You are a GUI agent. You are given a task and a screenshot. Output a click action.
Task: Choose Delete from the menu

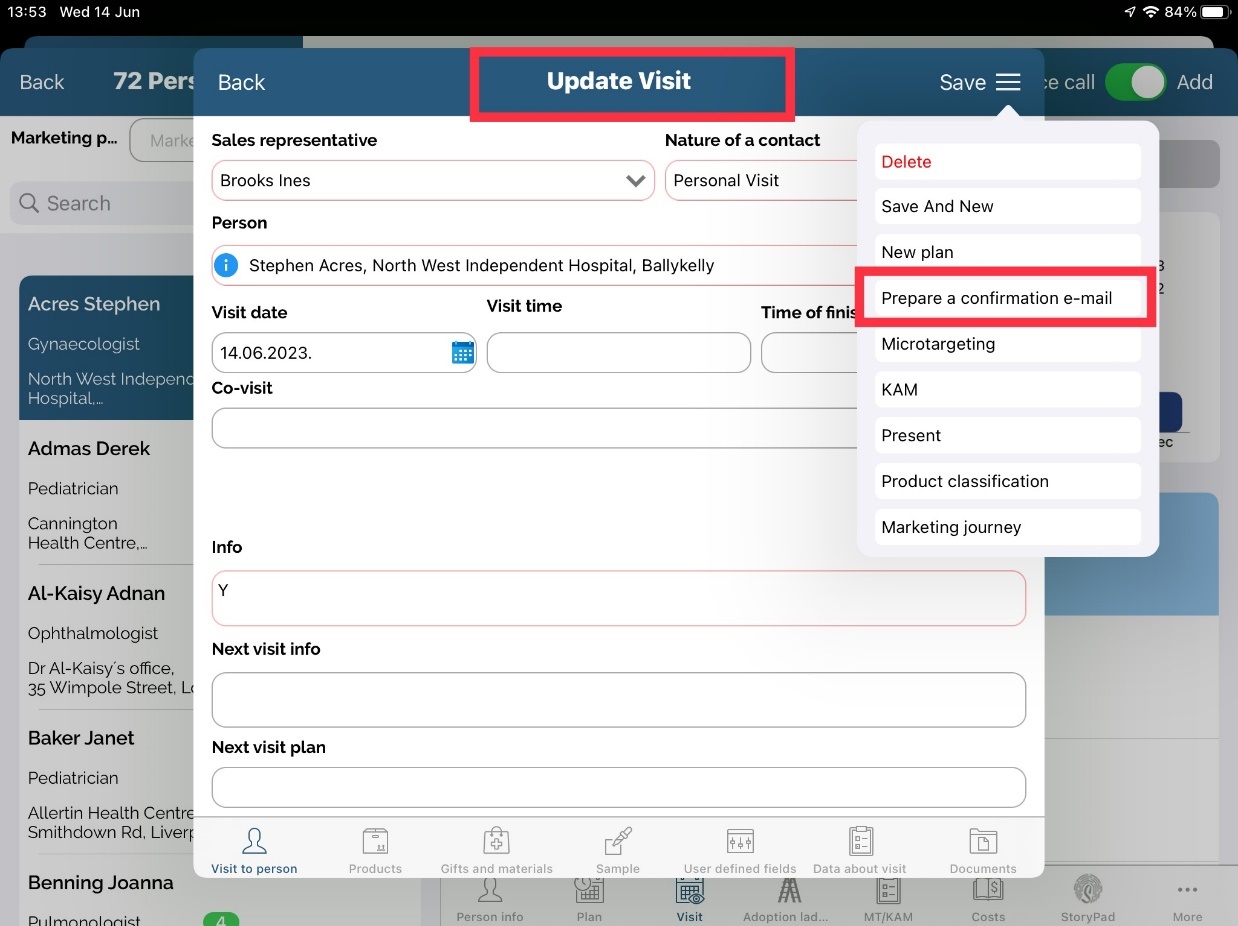[1006, 162]
